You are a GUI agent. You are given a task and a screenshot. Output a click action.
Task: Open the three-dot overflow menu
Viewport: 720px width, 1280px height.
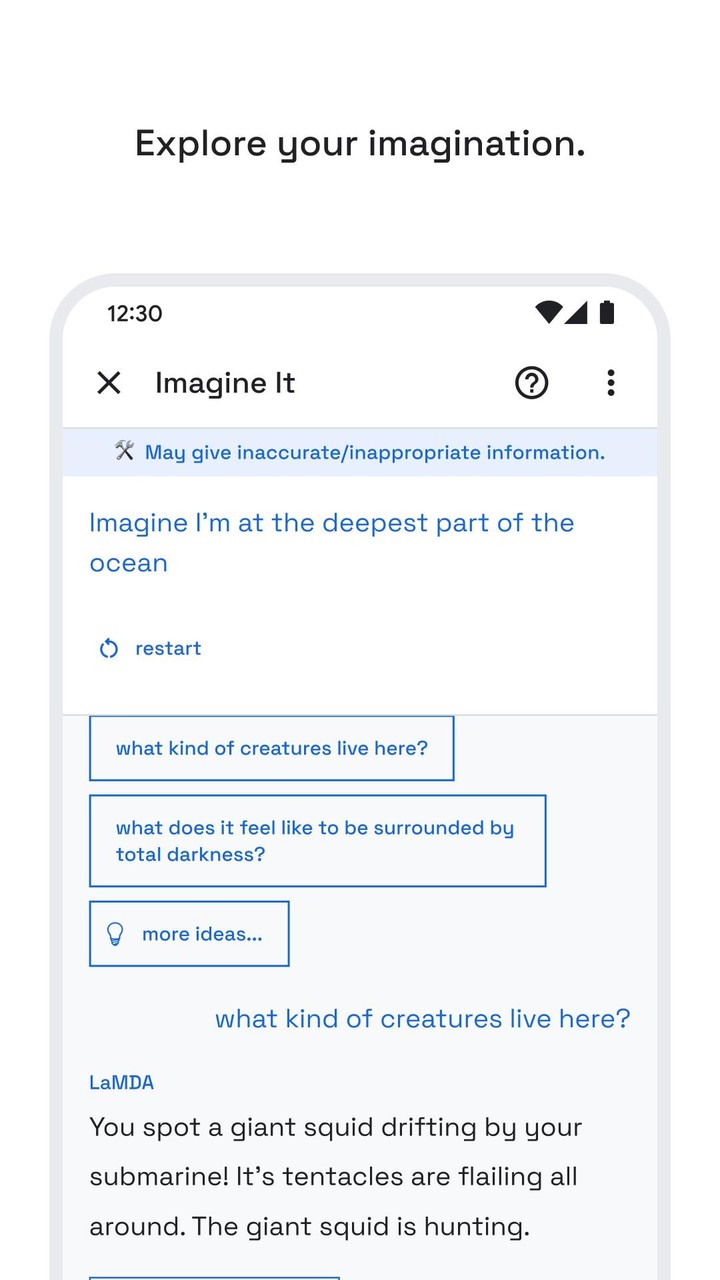tap(611, 383)
